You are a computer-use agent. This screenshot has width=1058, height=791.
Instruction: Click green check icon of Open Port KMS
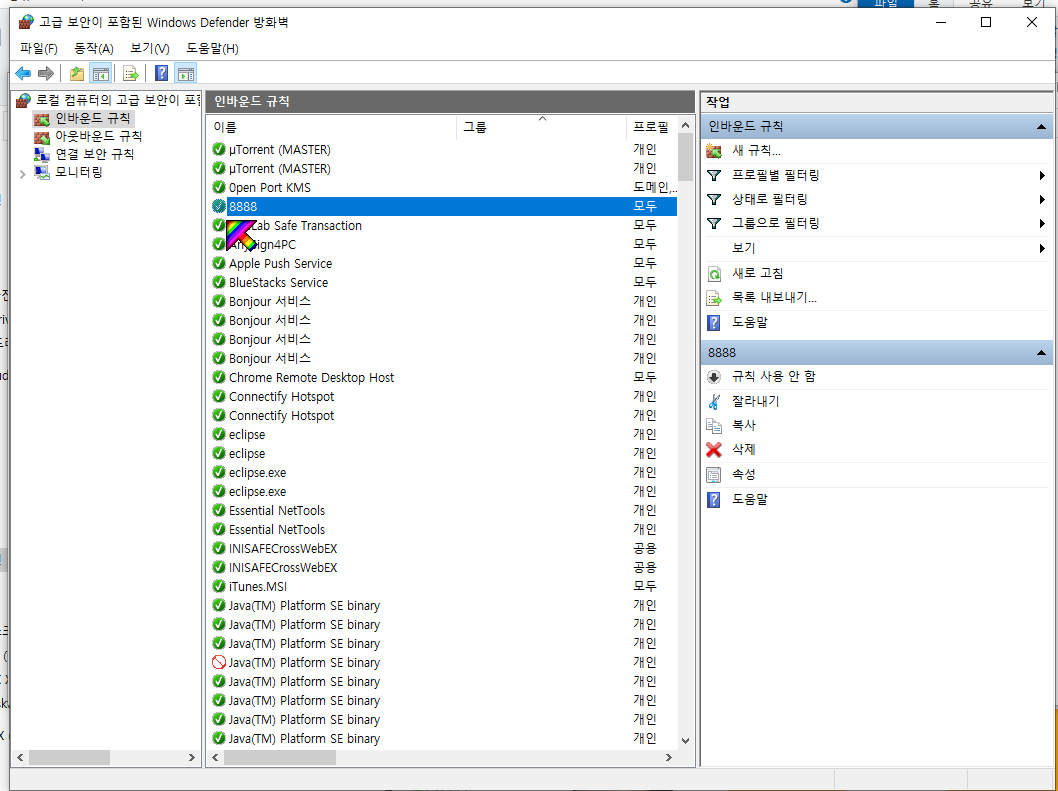[x=219, y=187]
